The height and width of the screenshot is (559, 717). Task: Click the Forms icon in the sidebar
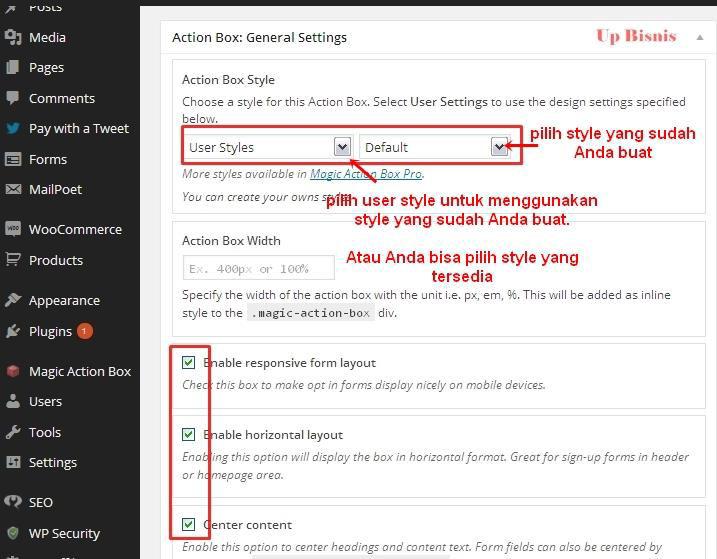pyautogui.click(x=13, y=159)
